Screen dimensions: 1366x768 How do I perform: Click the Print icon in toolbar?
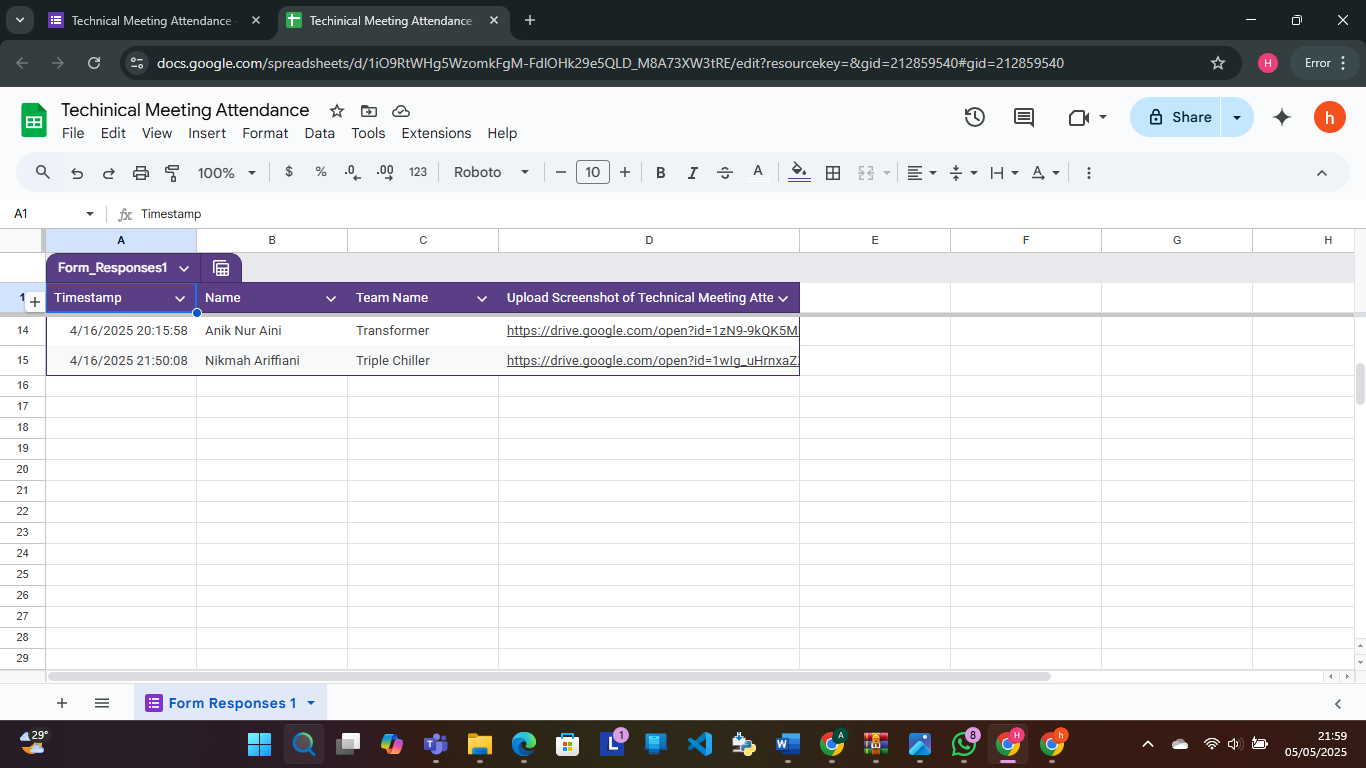(140, 173)
